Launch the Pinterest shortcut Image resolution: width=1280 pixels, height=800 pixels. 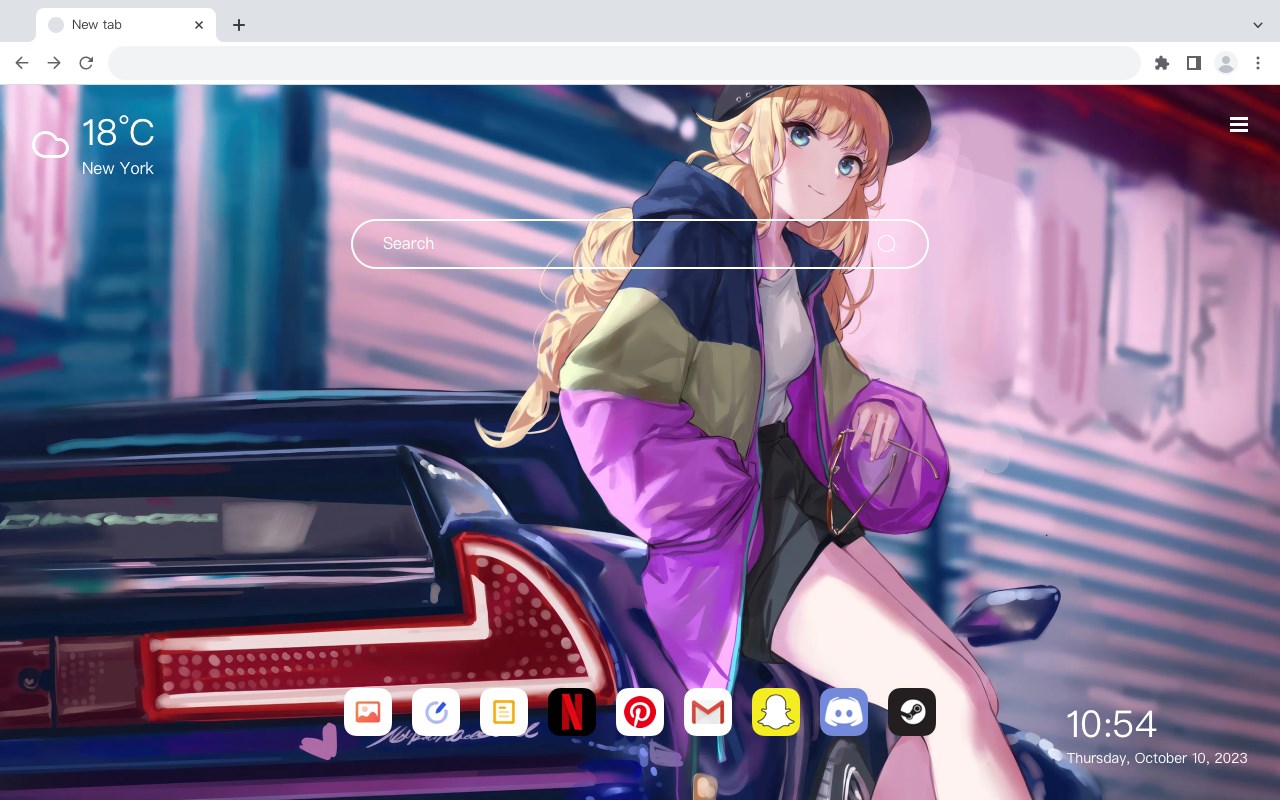coord(640,712)
